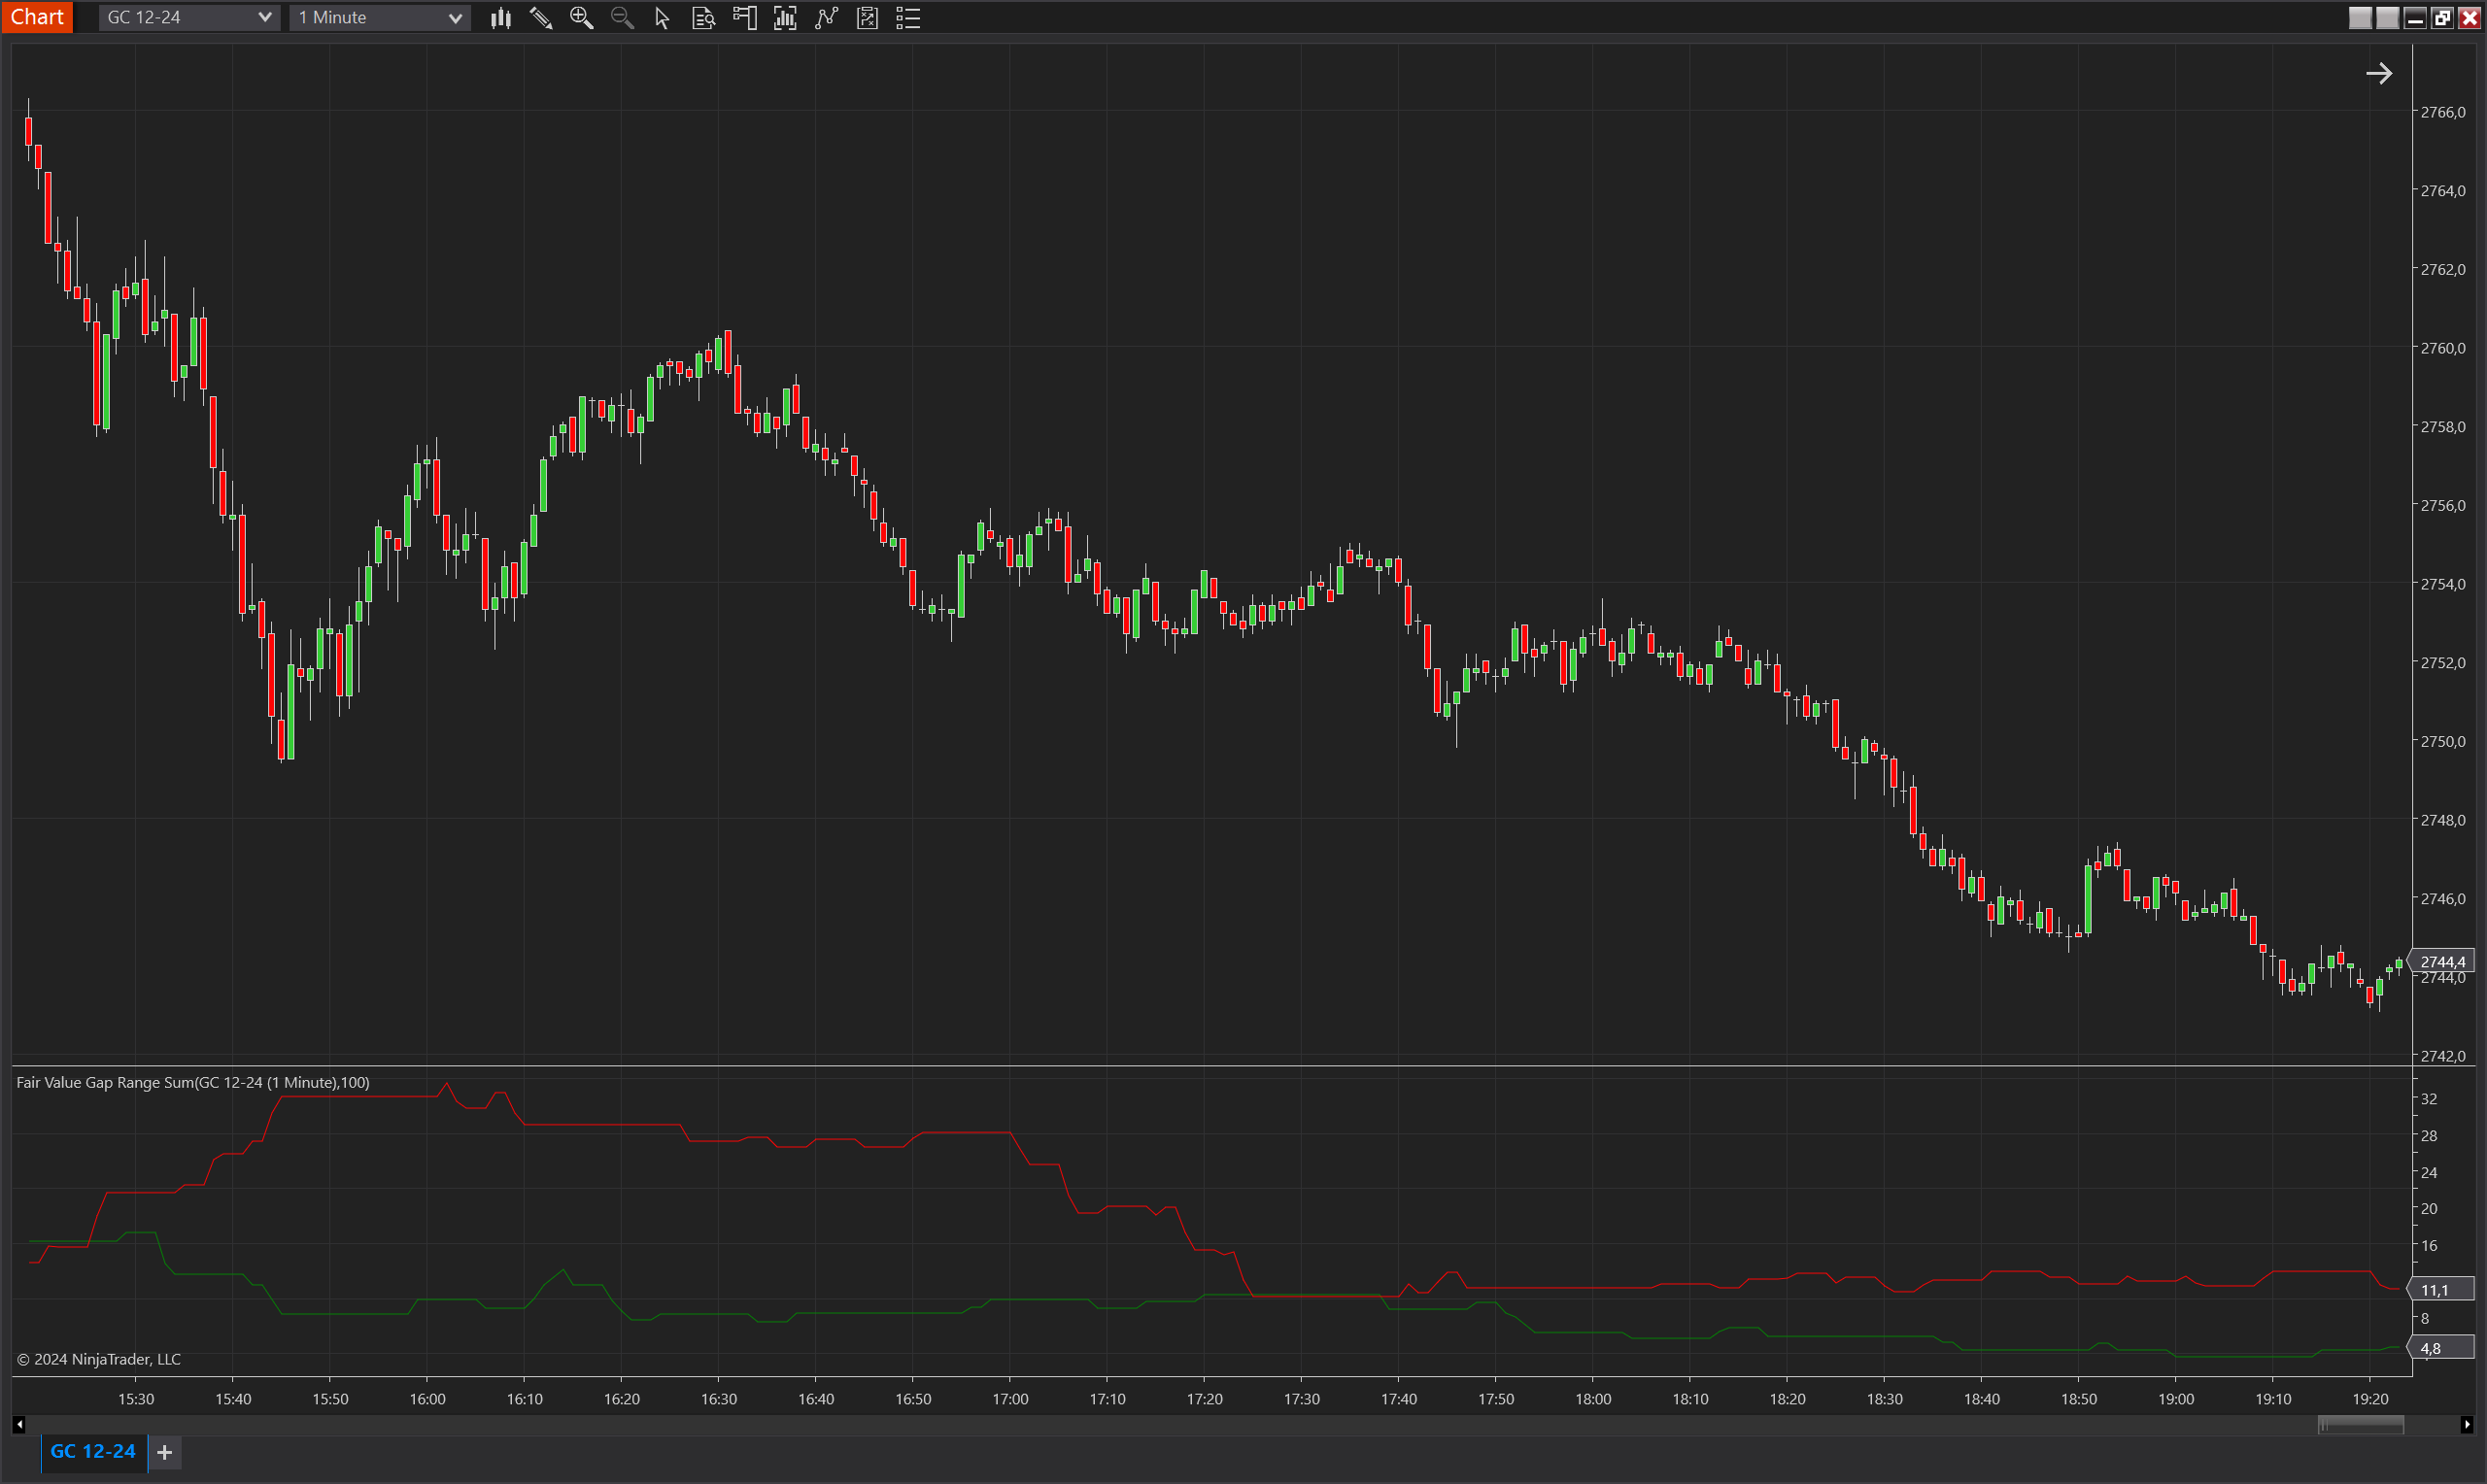
Task: Select the arrow cursor pointer tool
Action: pyautogui.click(x=662, y=18)
